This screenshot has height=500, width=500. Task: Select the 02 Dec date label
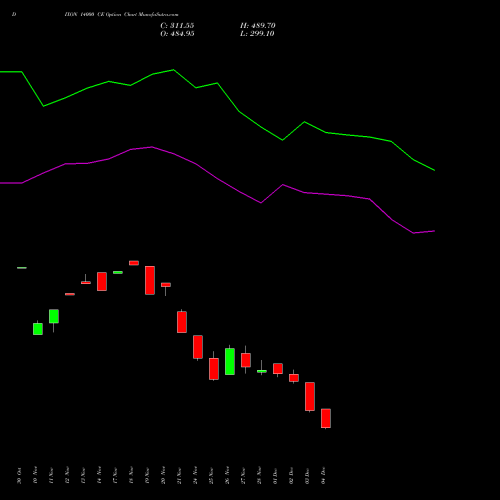pos(291,475)
